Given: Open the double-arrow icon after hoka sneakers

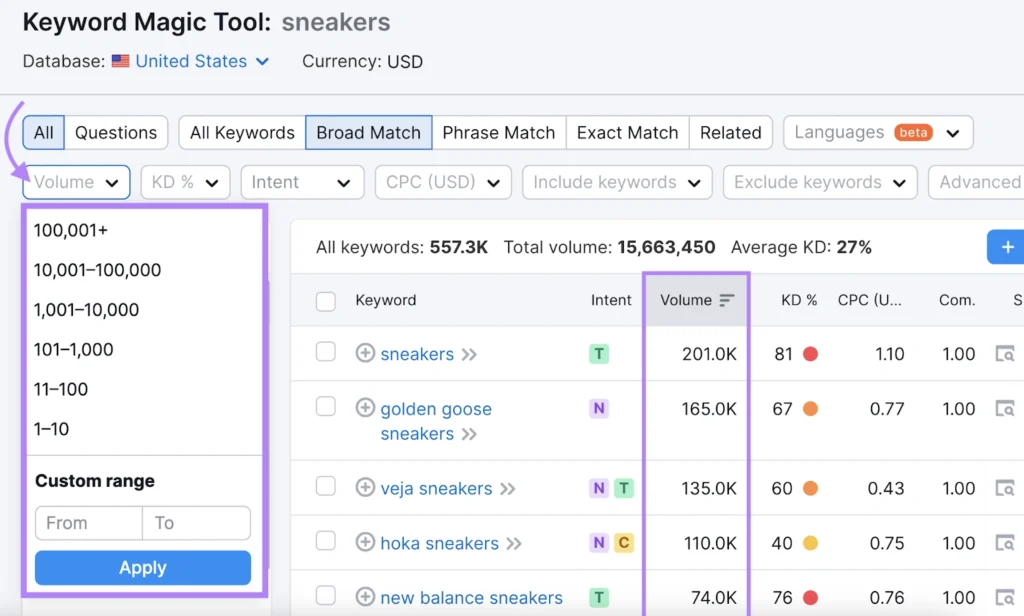Looking at the screenshot, I should tap(514, 543).
